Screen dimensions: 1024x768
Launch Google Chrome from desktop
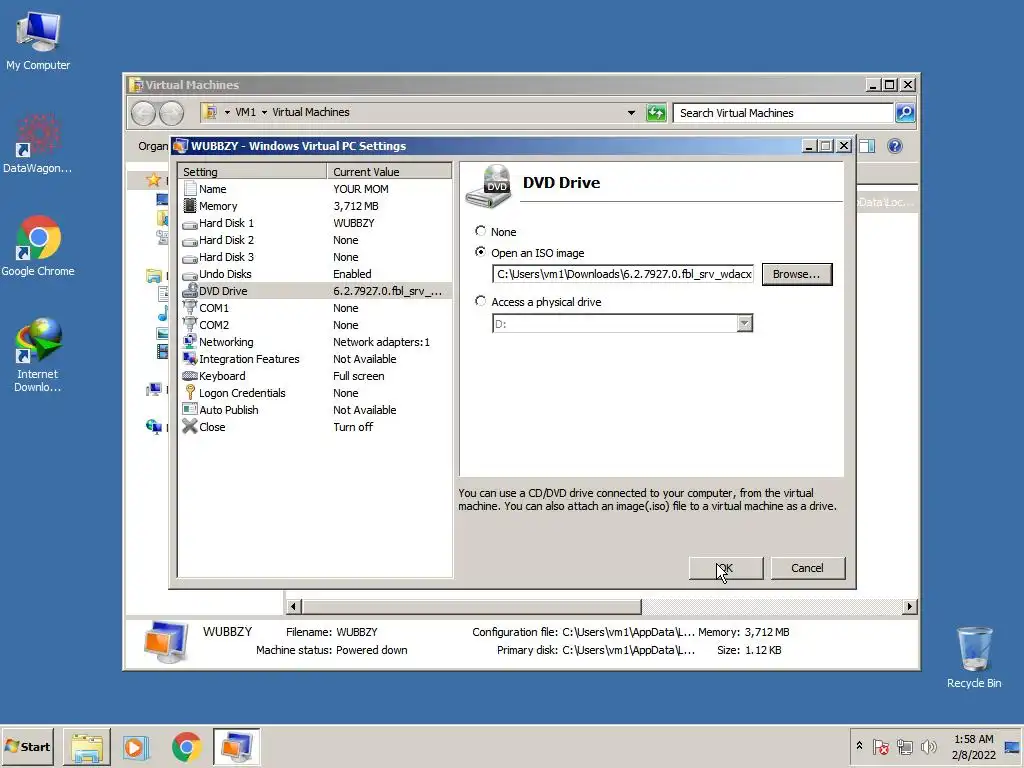(38, 246)
